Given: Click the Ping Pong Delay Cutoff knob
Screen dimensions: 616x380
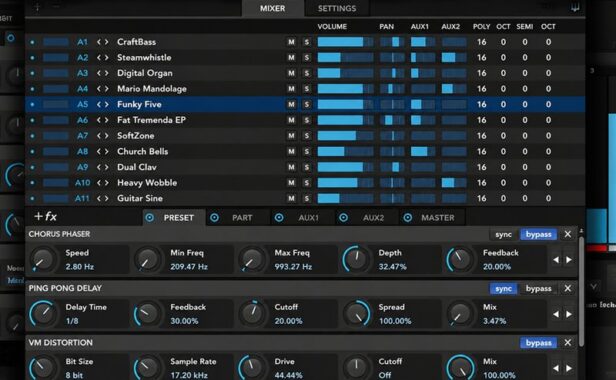Looking at the screenshot, I should 252,314.
